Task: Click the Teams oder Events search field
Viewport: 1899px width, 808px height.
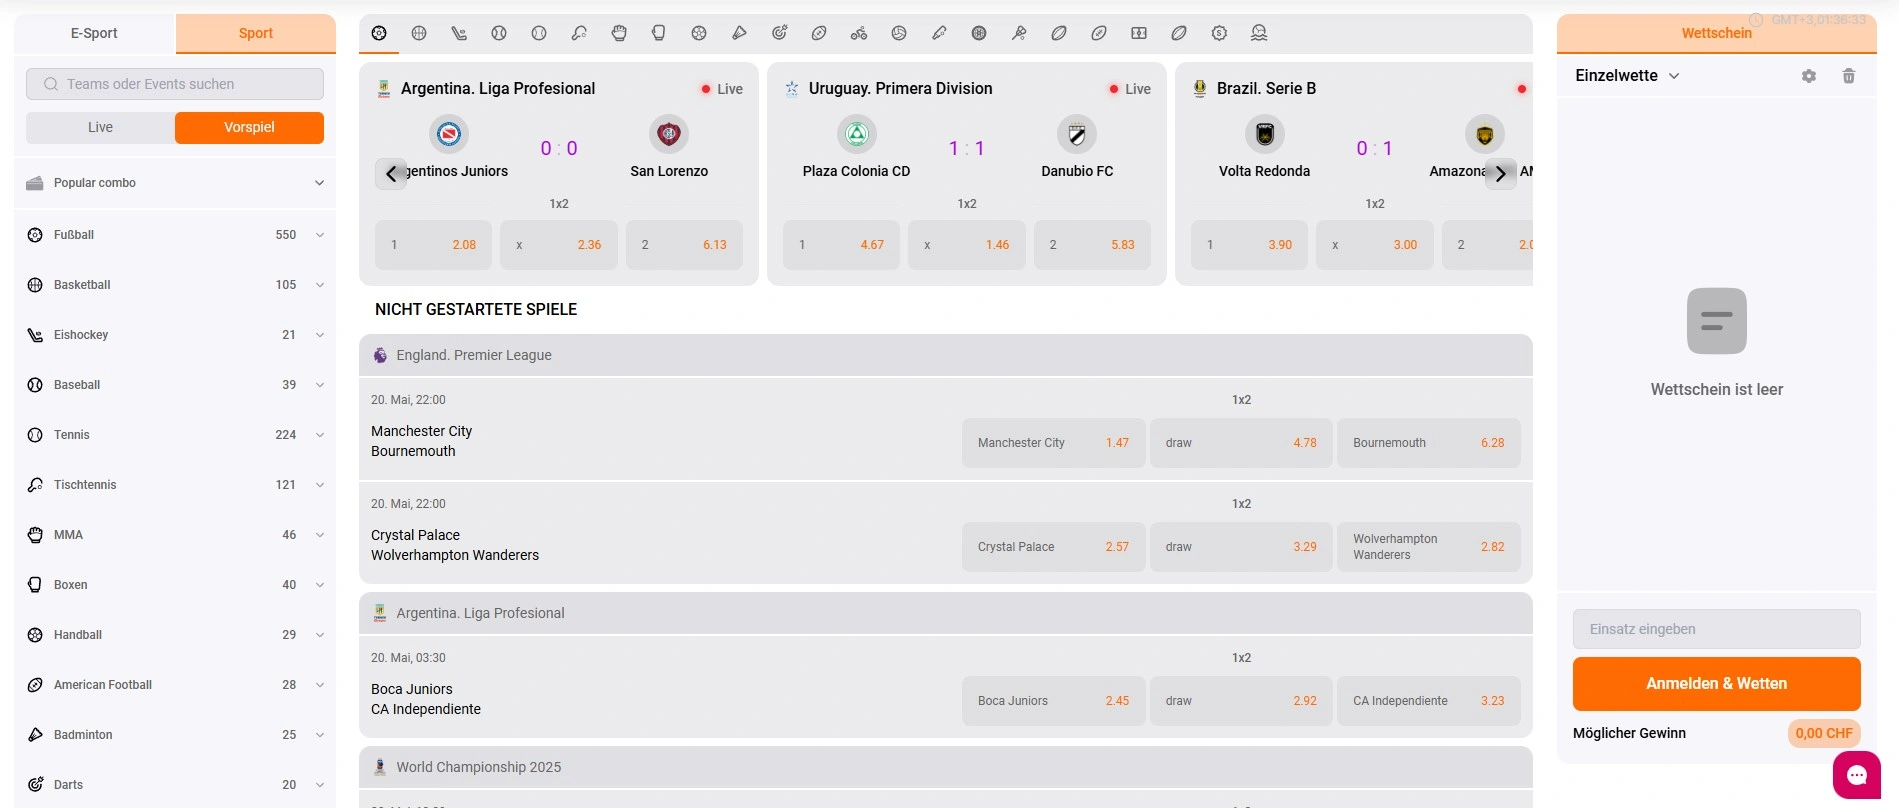Action: click(x=175, y=84)
